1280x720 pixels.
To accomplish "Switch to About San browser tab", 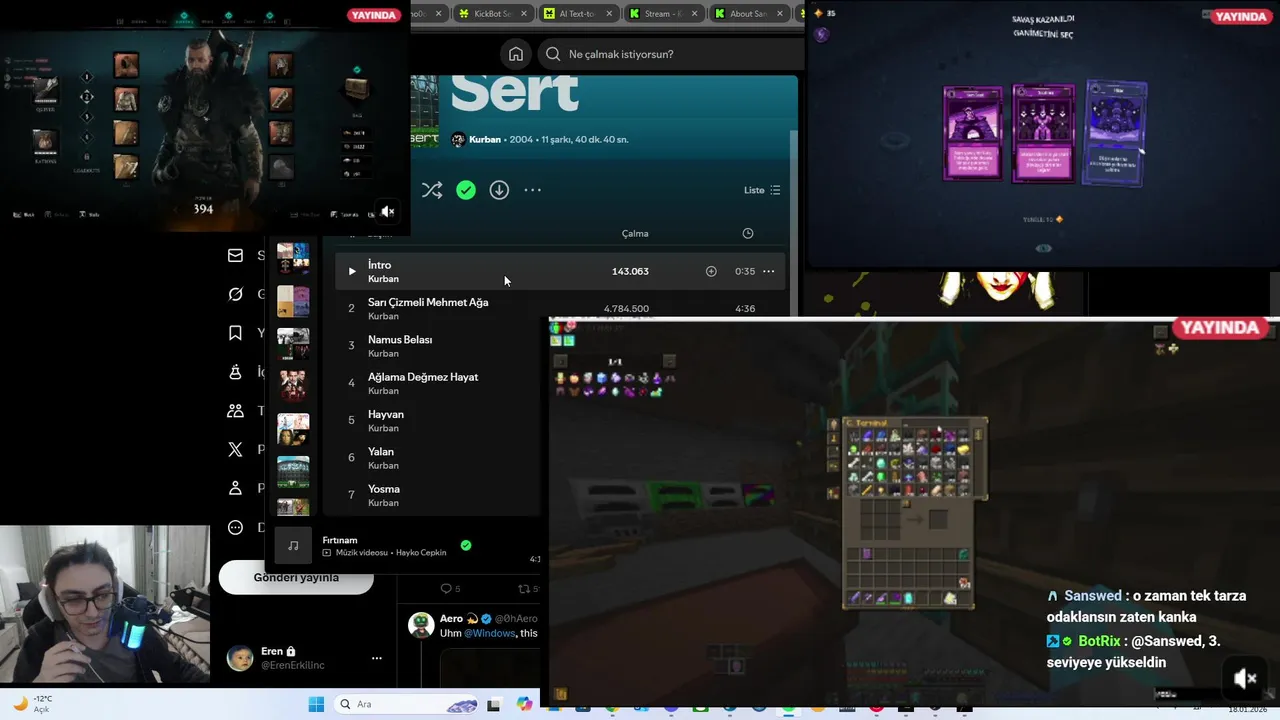I will click(748, 13).
